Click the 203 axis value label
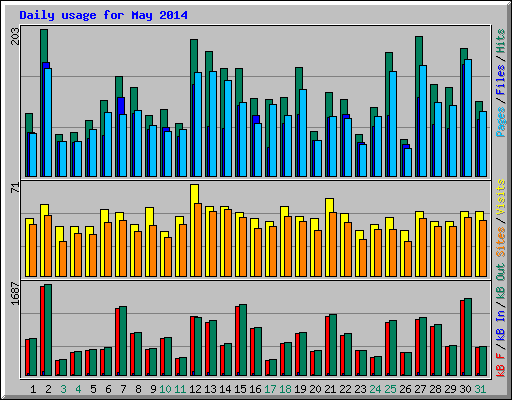The image size is (512, 400). point(15,36)
